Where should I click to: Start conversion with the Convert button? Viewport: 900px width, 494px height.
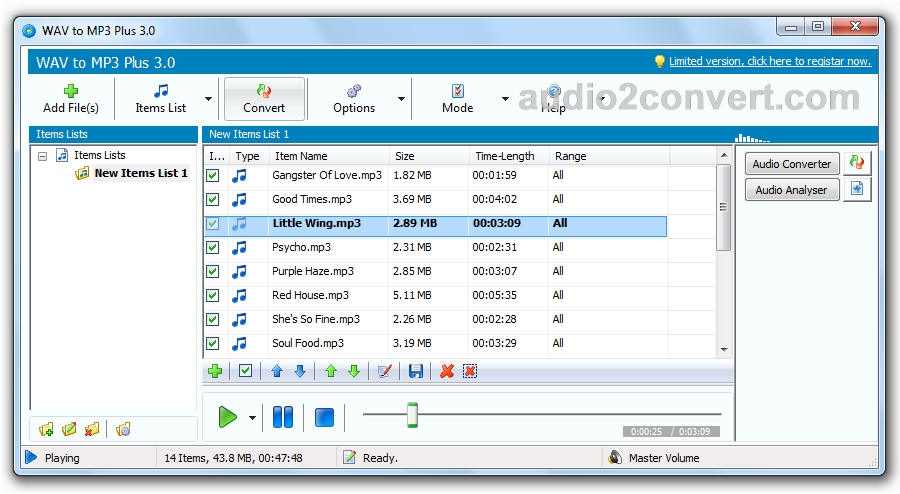click(x=264, y=99)
